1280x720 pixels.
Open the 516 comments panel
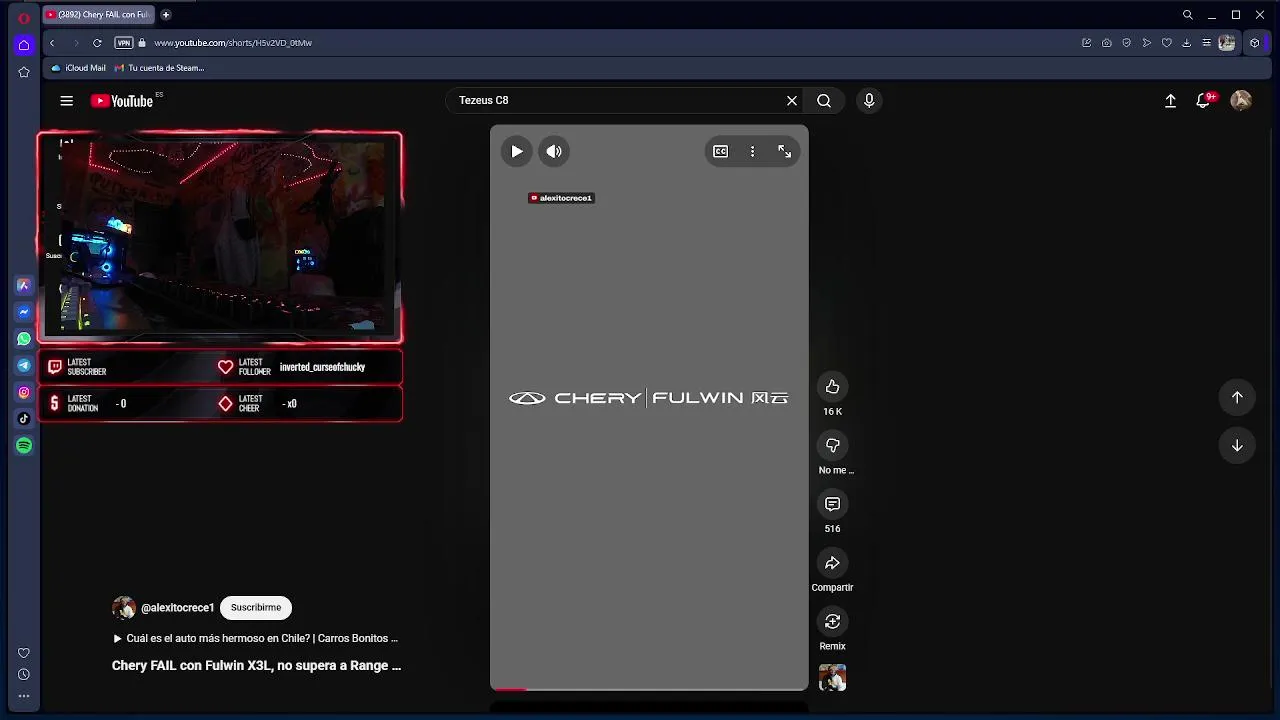[x=832, y=505]
